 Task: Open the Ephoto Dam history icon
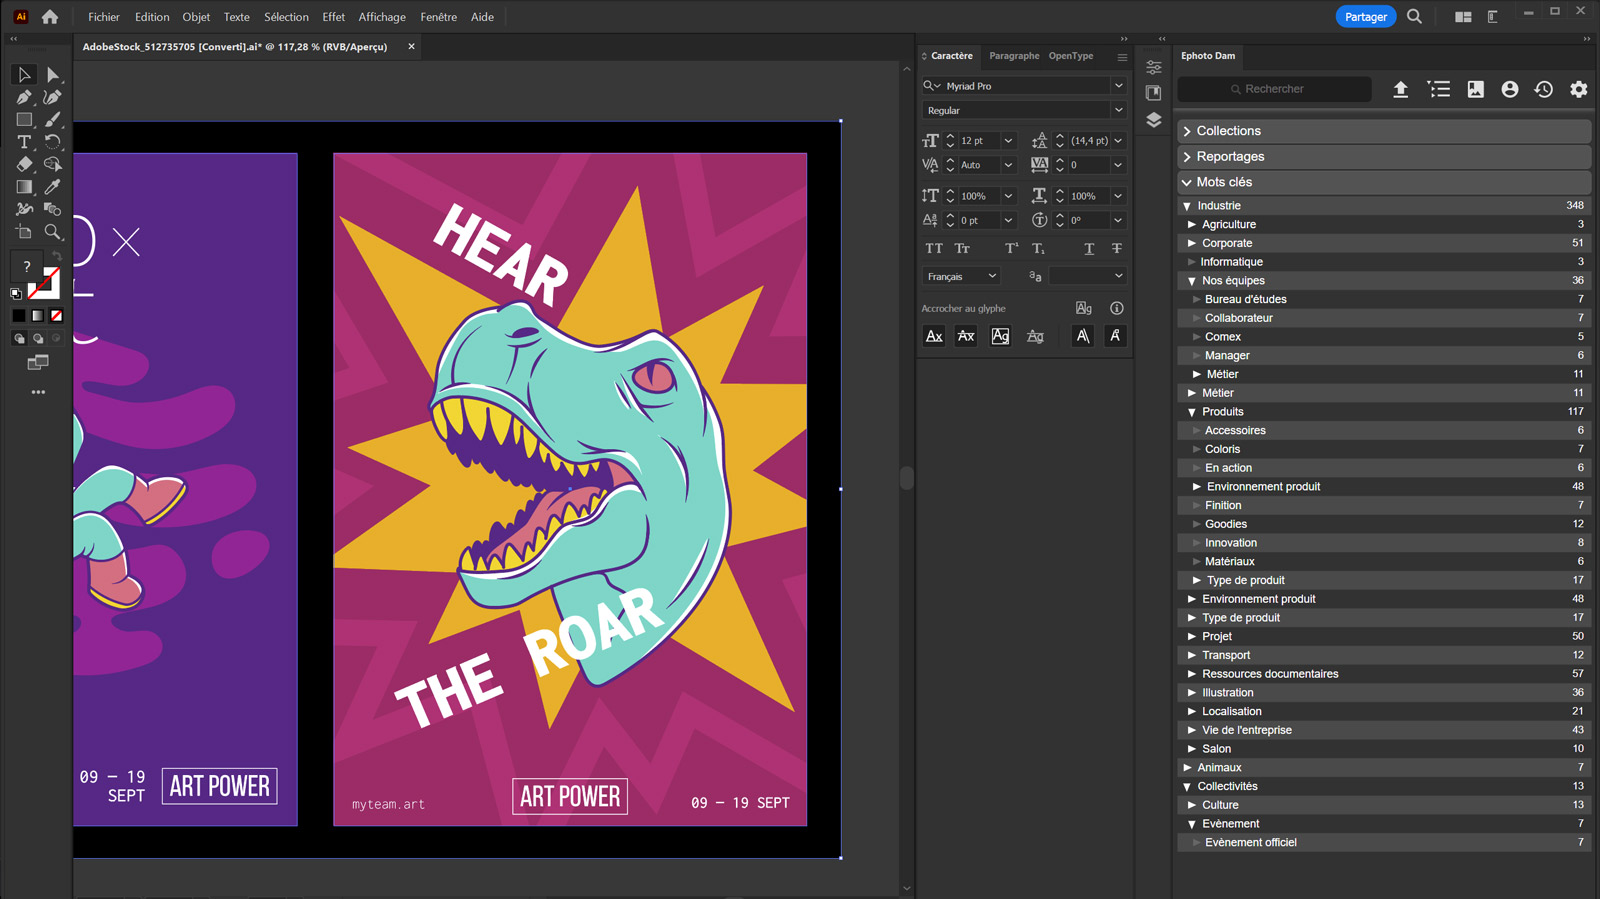point(1544,89)
